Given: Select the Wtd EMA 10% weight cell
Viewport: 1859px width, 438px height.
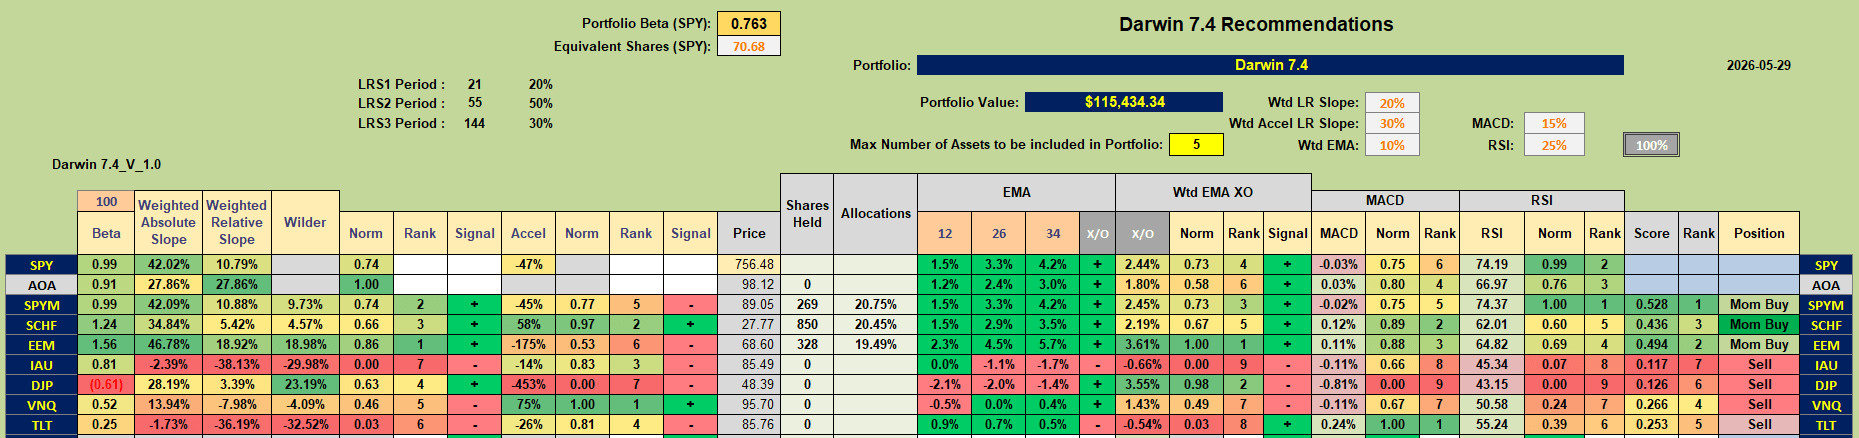Looking at the screenshot, I should click(1392, 145).
